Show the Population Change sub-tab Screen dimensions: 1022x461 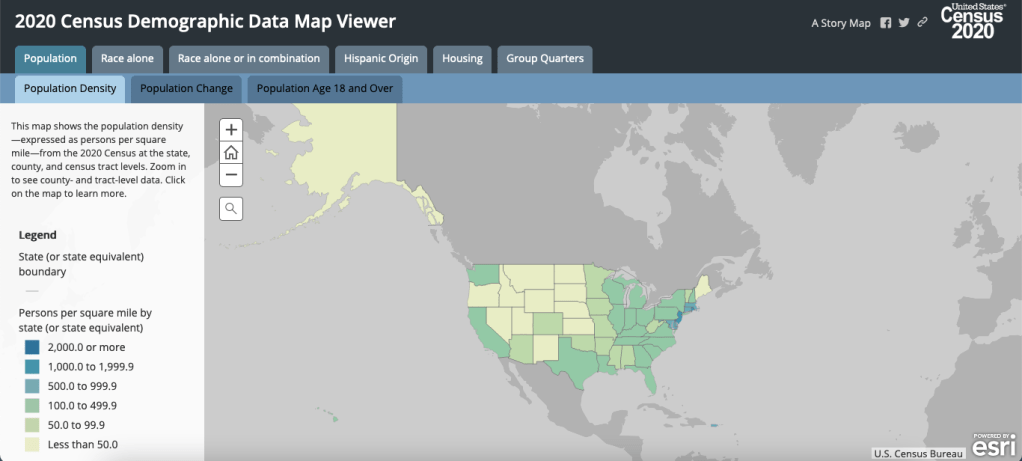pyautogui.click(x=186, y=88)
